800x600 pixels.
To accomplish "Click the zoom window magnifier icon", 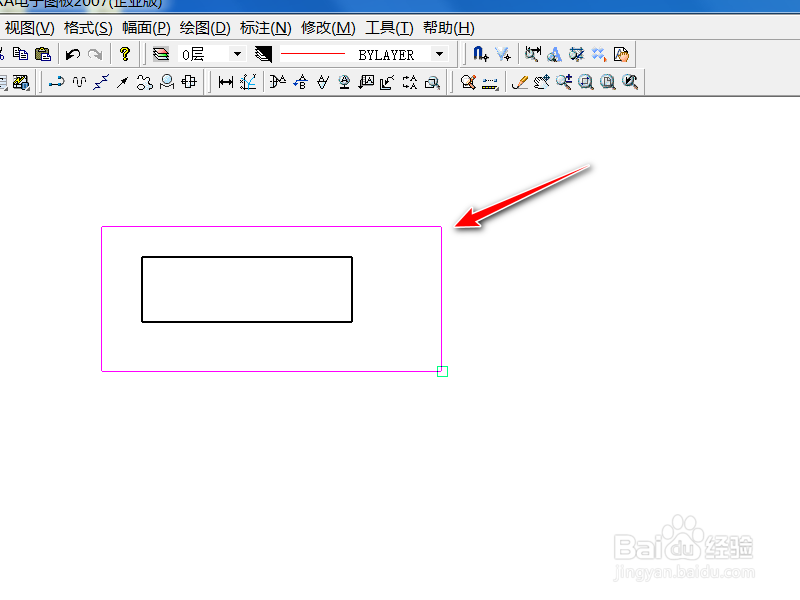I will coord(586,82).
